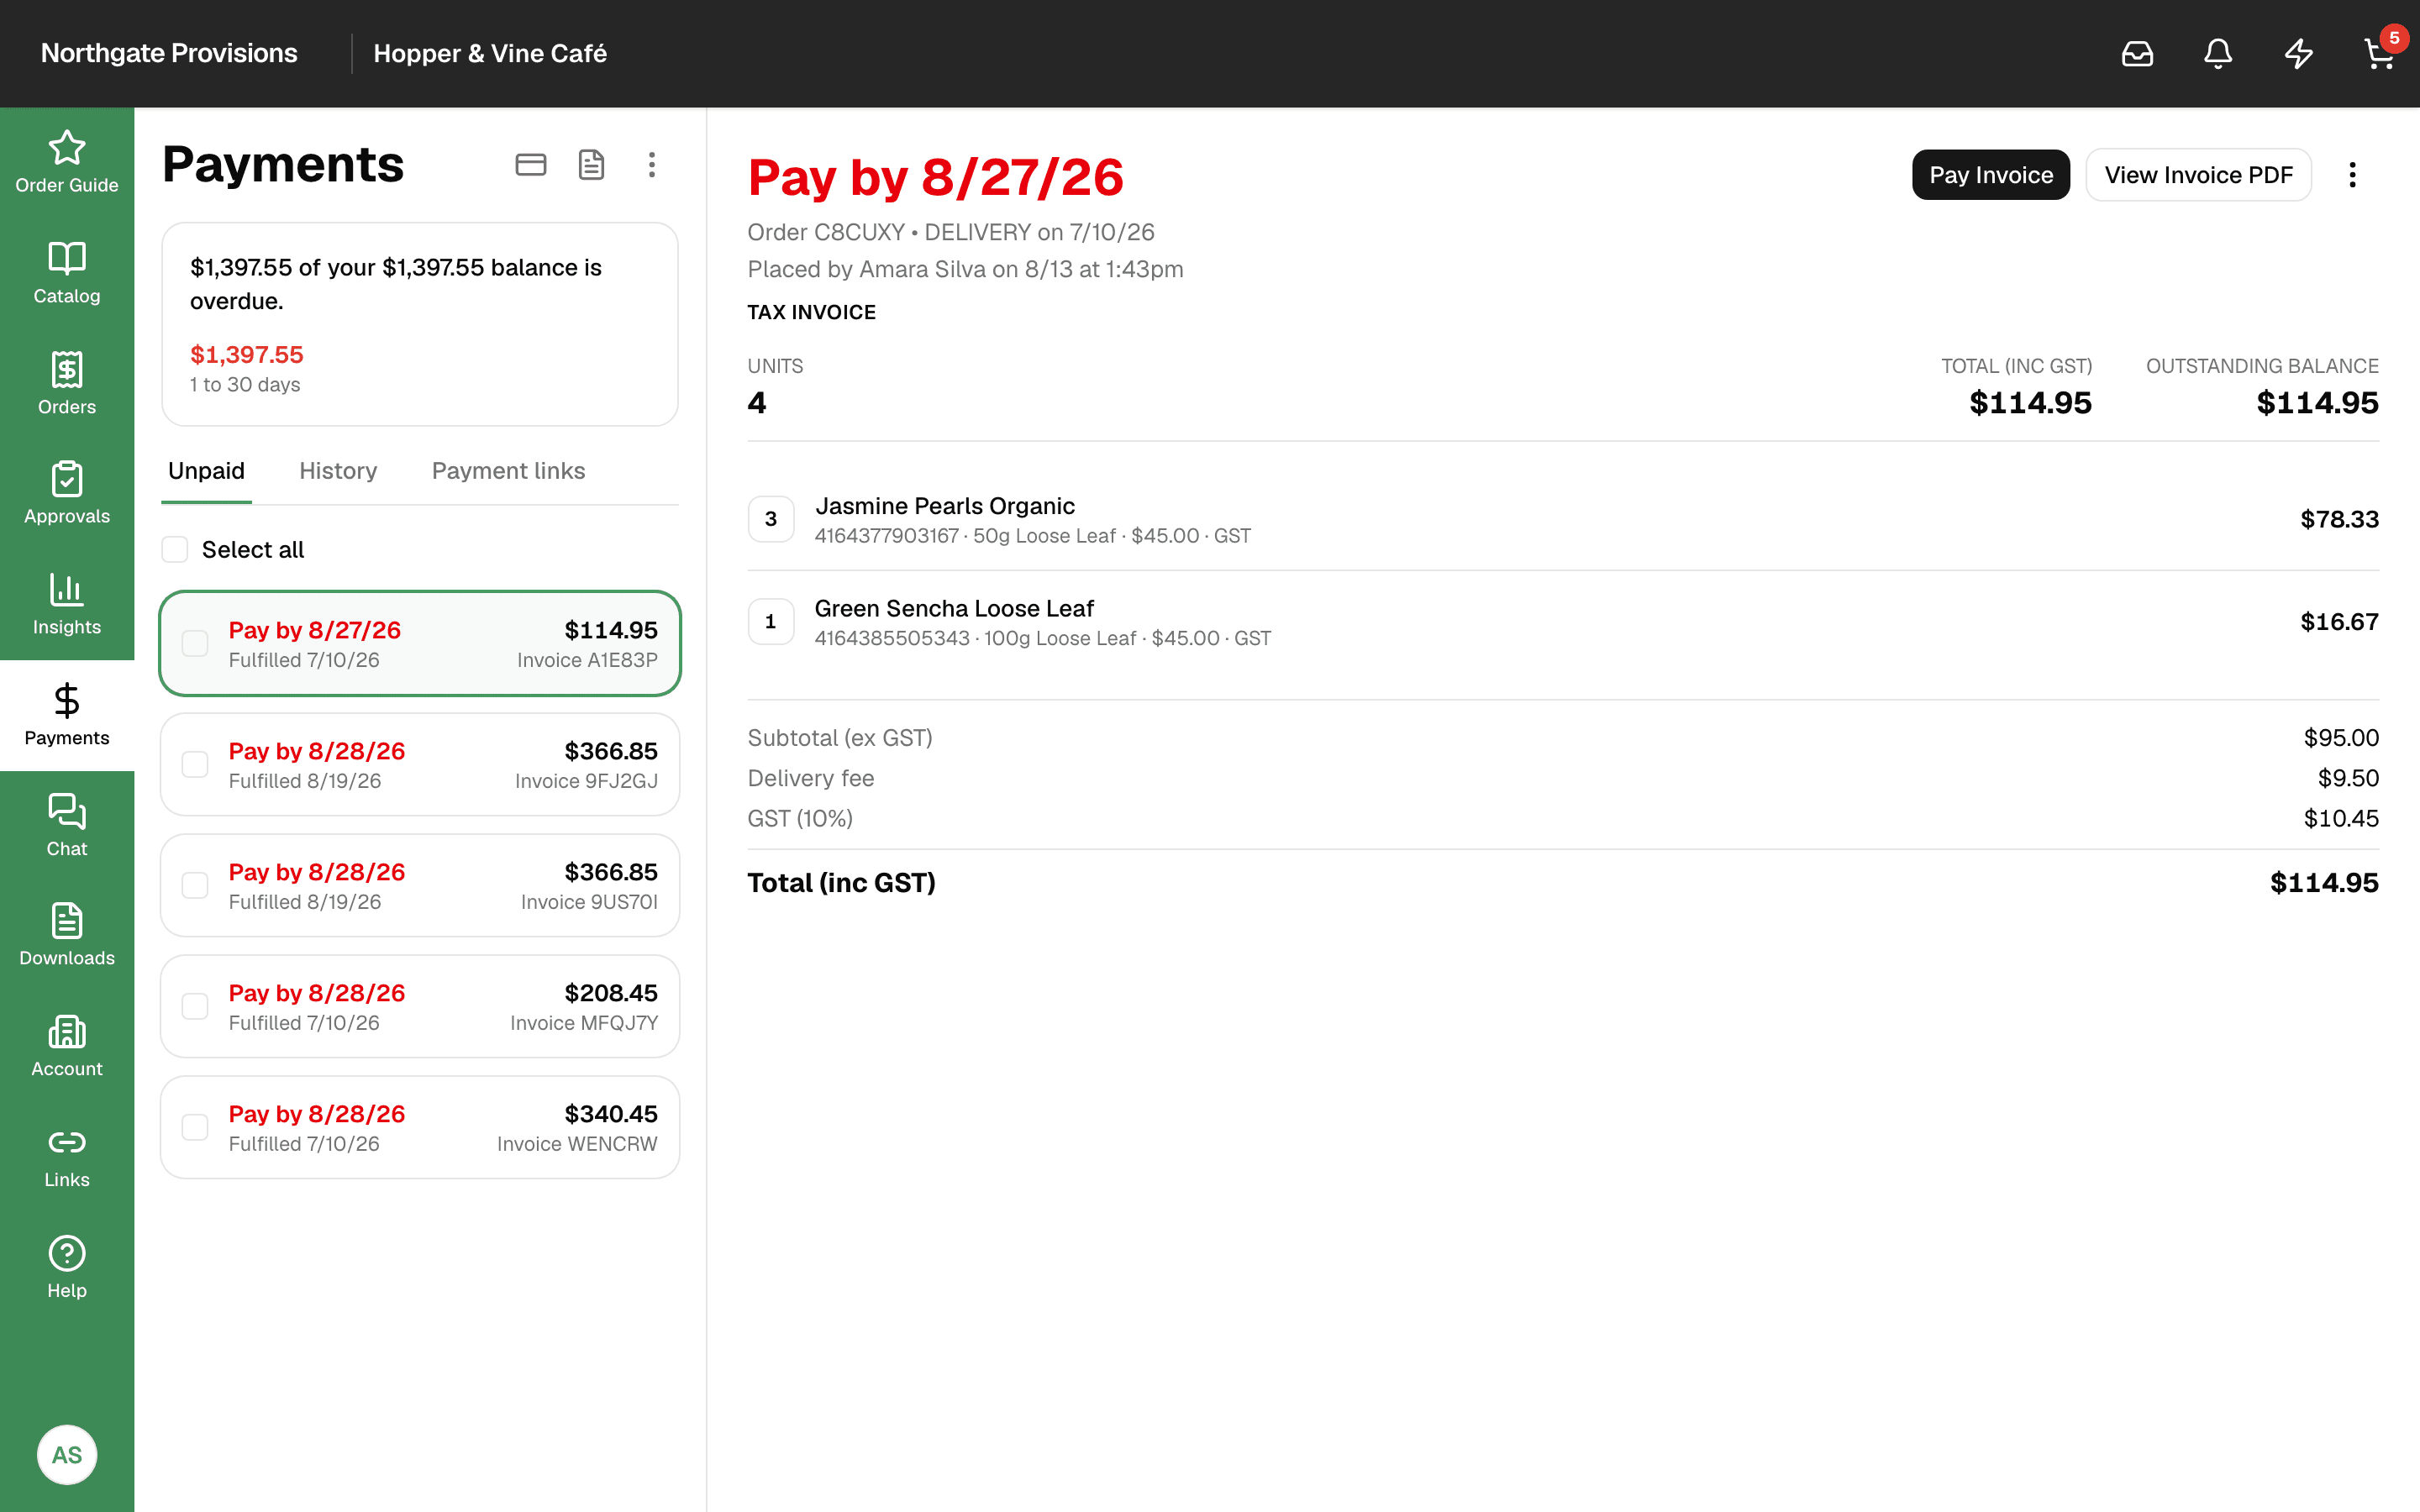Check the box for Invoice 9US70I

click(195, 885)
